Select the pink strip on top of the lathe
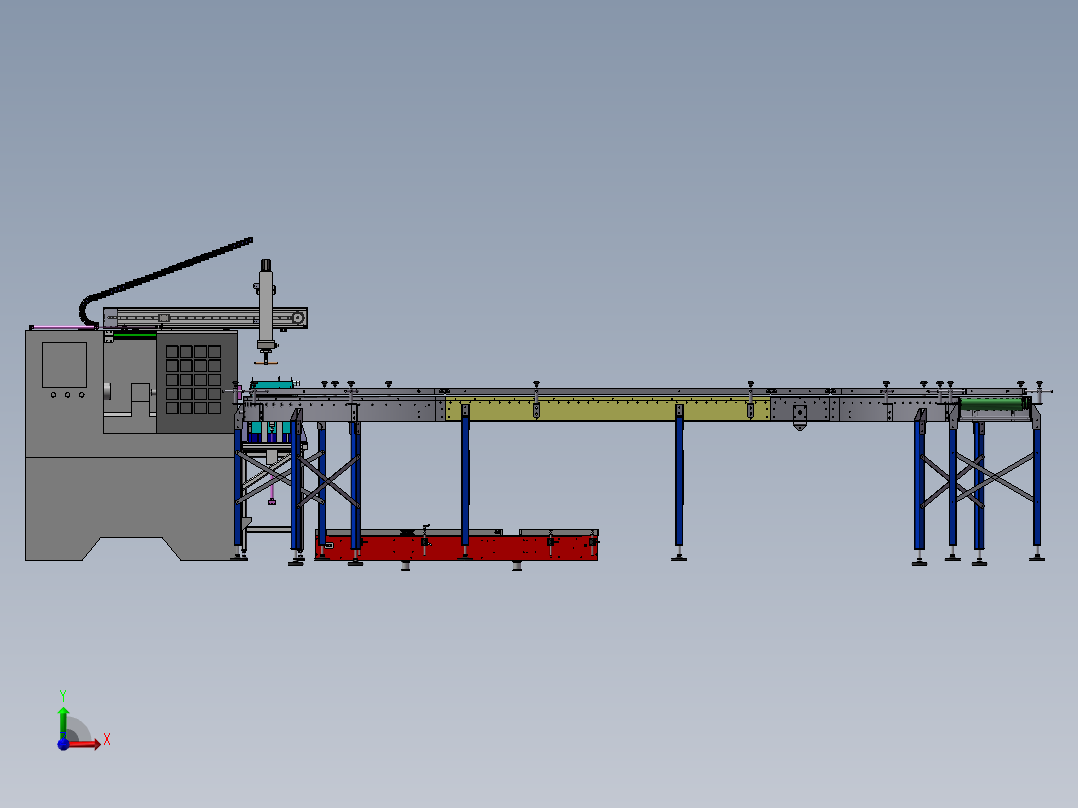1078x808 pixels. (64, 327)
